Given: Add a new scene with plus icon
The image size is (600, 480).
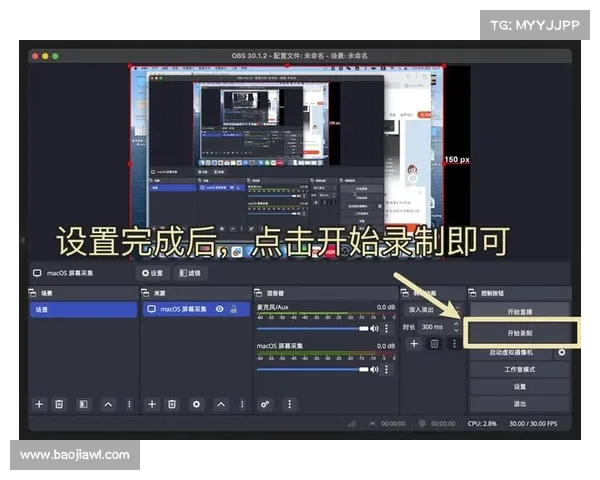Looking at the screenshot, I should 39,404.
